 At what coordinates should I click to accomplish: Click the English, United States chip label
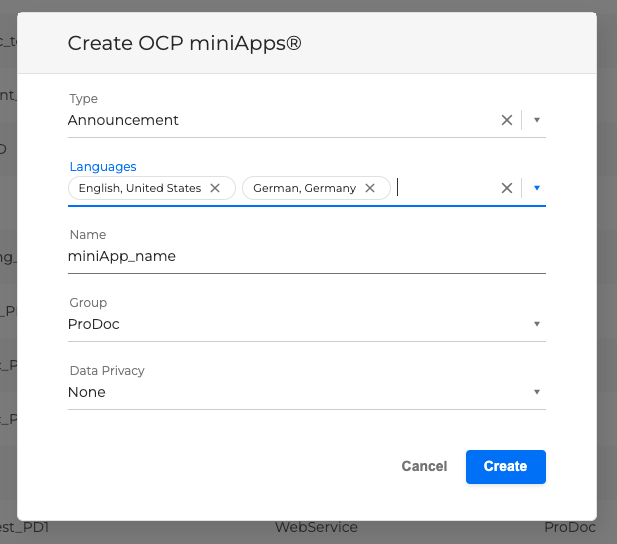point(140,188)
